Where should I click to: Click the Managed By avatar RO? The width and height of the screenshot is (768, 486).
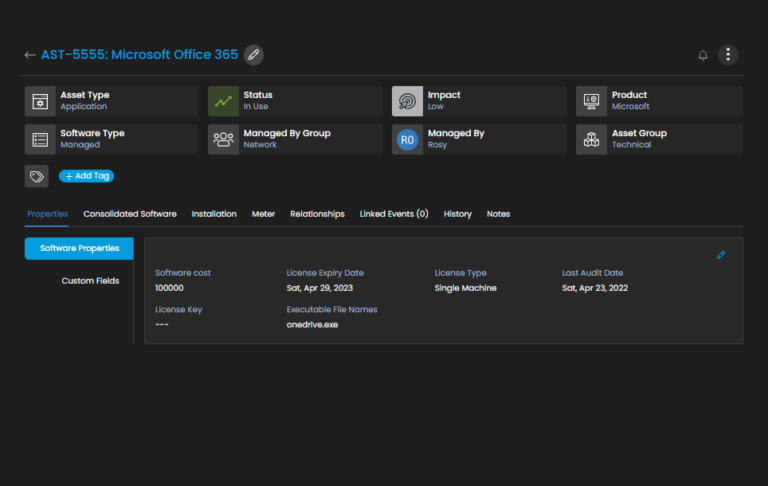[407, 140]
